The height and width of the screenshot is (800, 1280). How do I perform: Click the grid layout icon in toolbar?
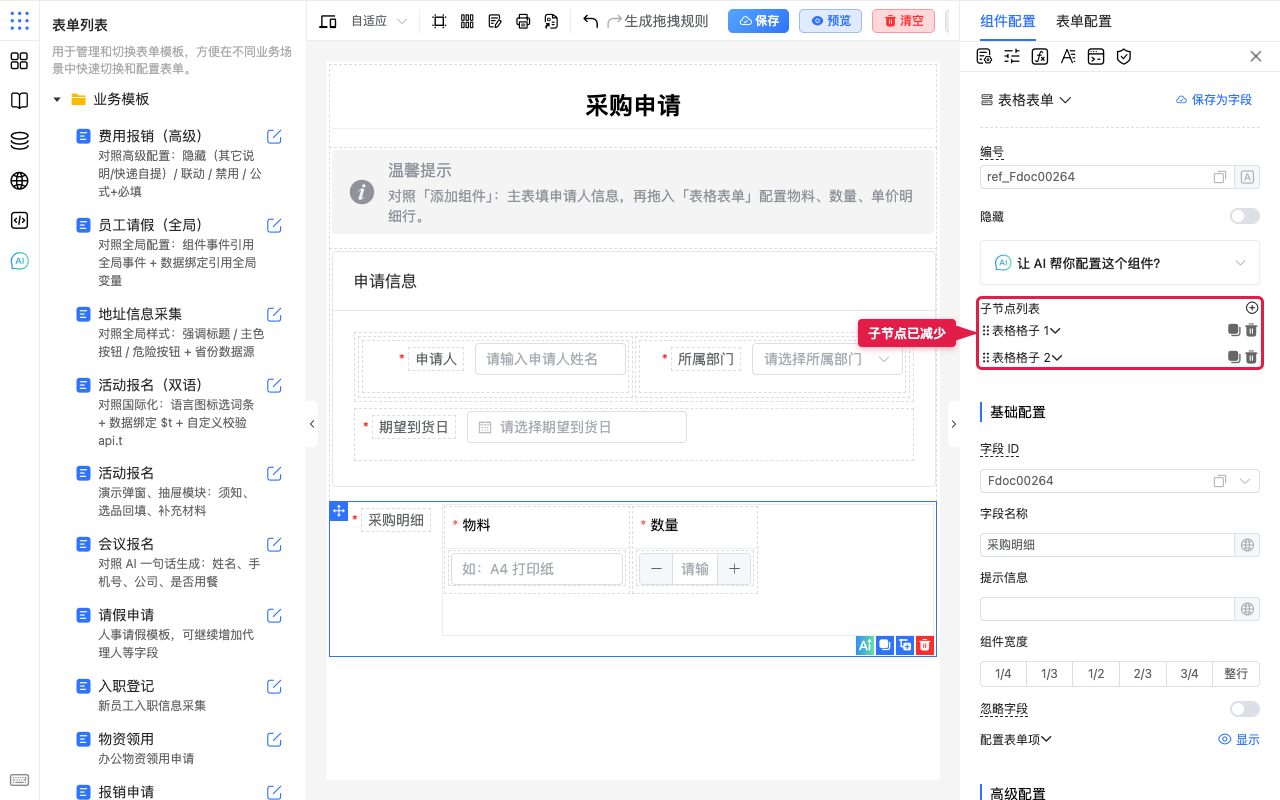click(x=467, y=21)
